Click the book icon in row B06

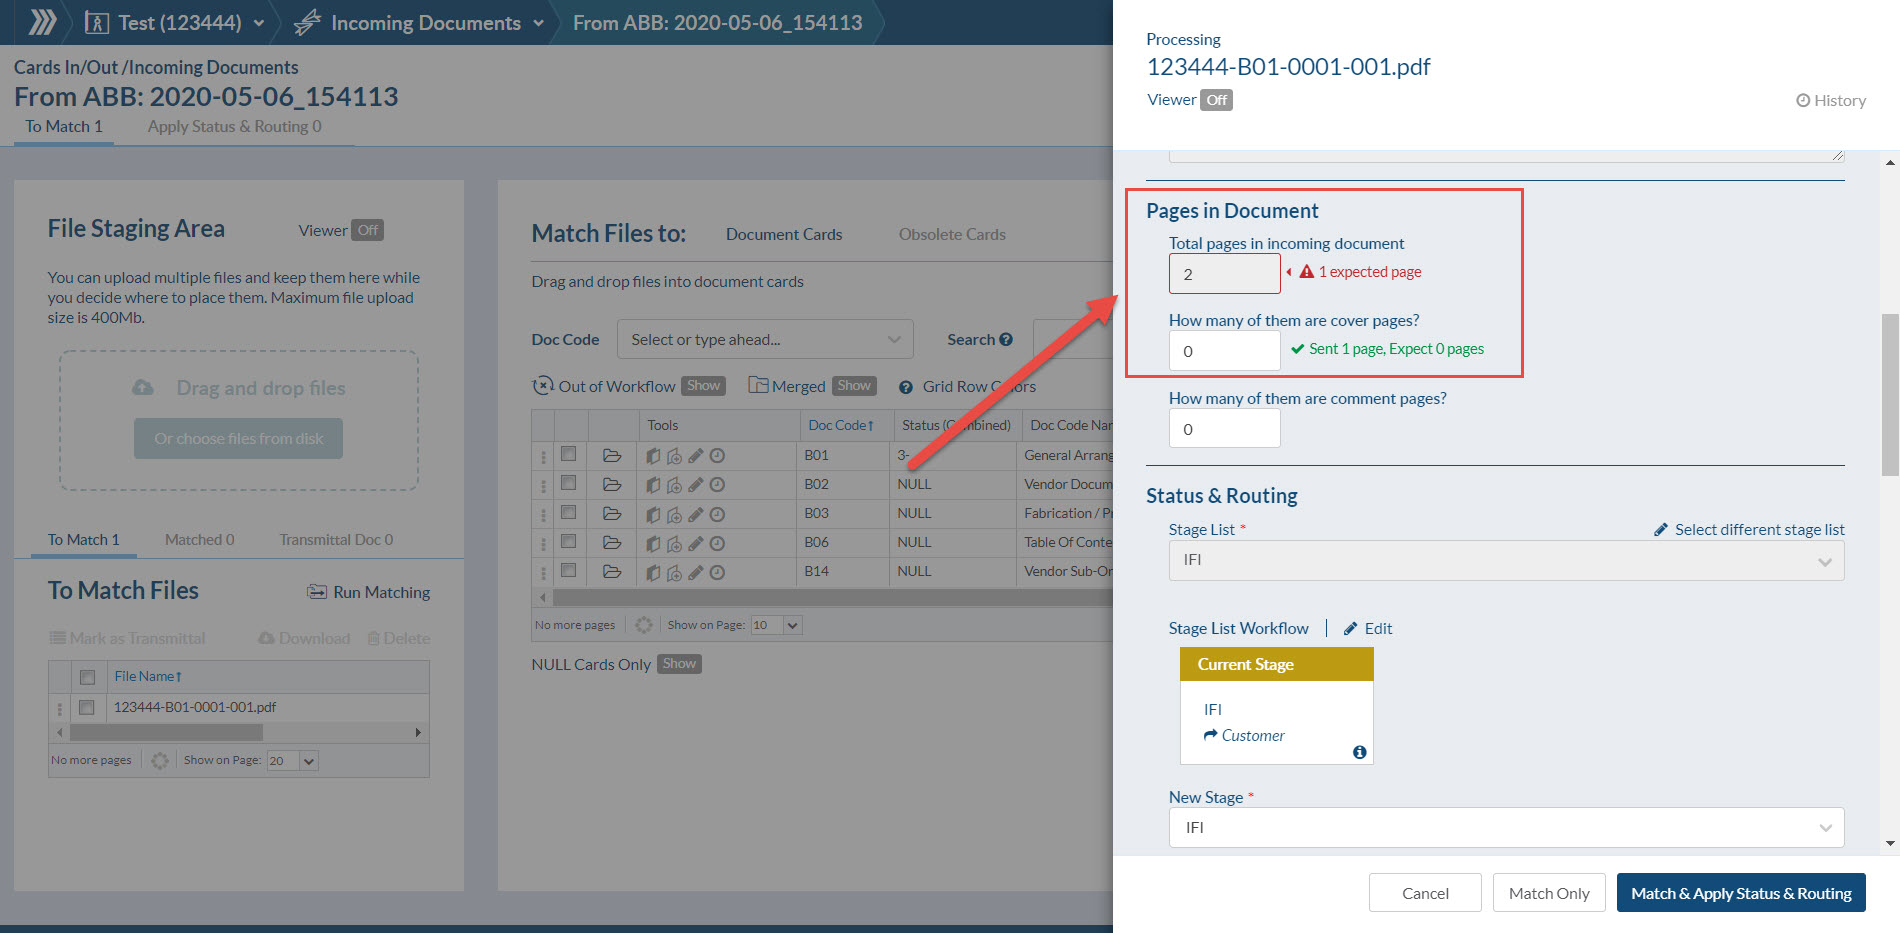pos(653,542)
